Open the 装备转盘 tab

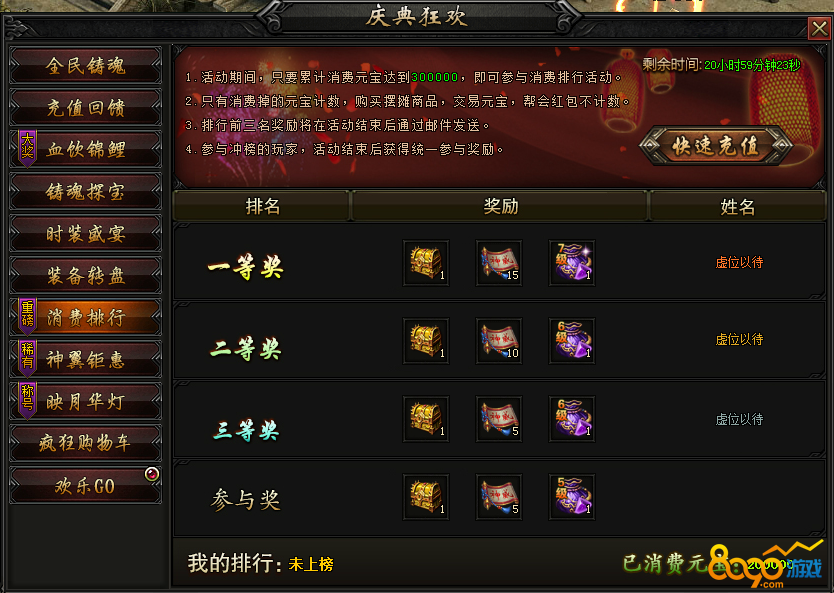(x=86, y=275)
